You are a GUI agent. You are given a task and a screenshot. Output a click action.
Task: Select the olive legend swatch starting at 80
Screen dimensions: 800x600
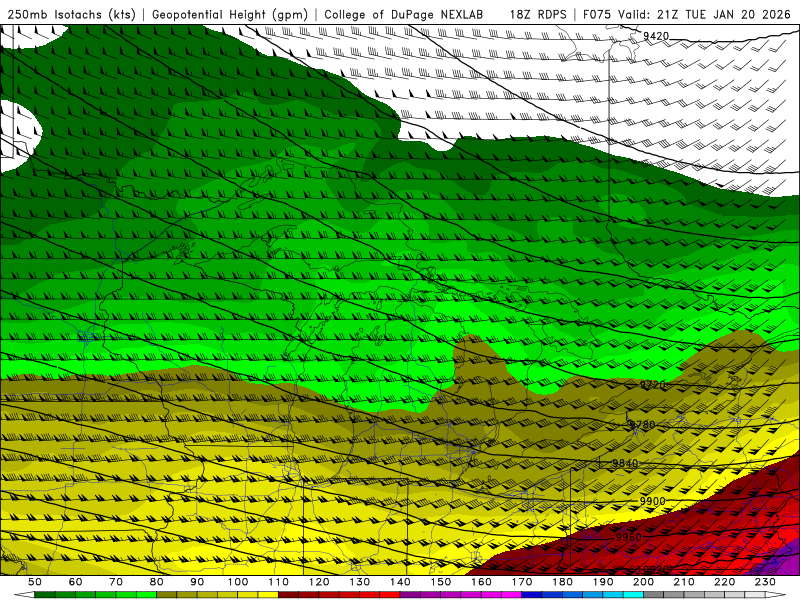tap(167, 595)
